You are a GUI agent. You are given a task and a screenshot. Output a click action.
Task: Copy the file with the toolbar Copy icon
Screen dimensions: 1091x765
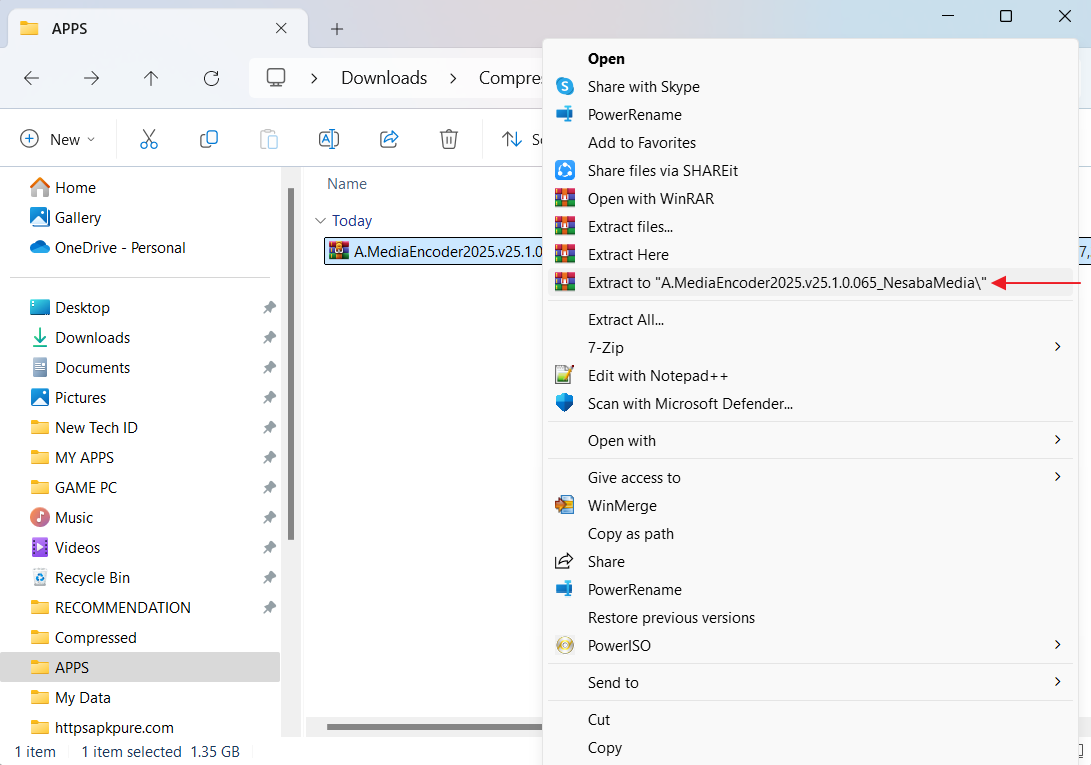(x=209, y=139)
